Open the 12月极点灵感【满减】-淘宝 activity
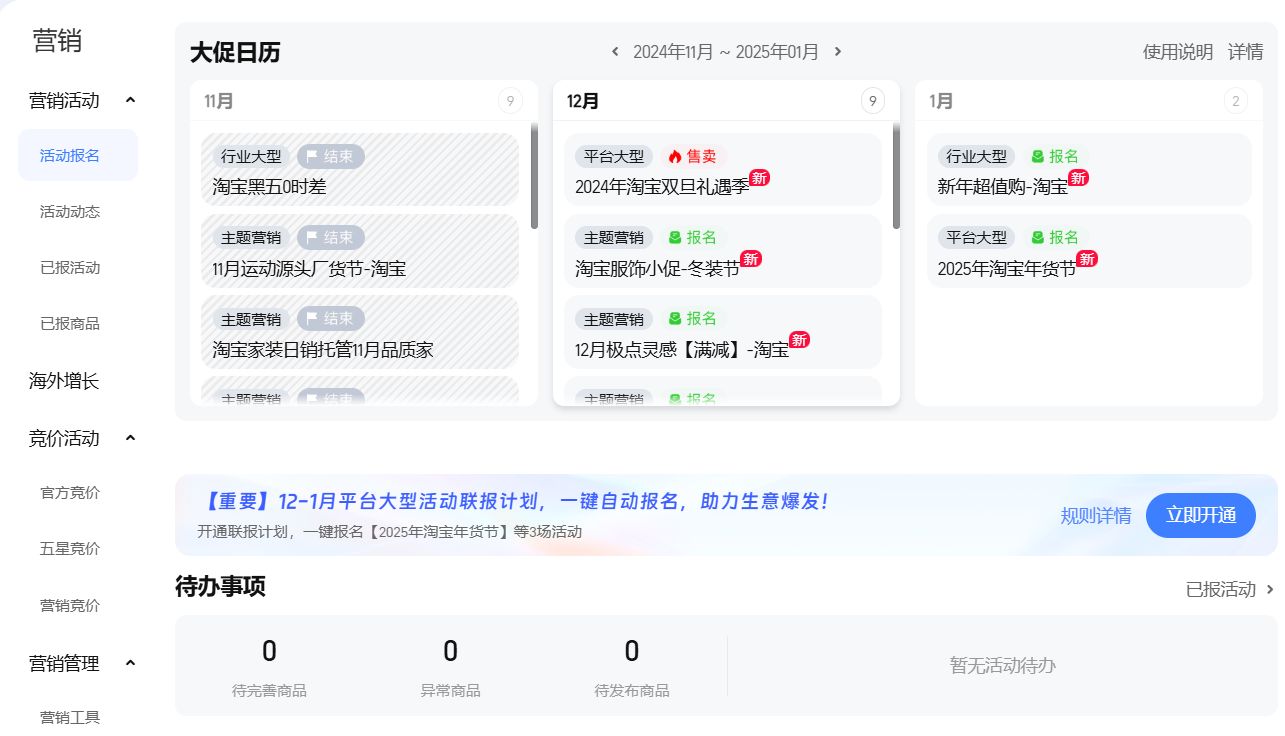Viewport: 1285px width, 736px height. pos(723,332)
